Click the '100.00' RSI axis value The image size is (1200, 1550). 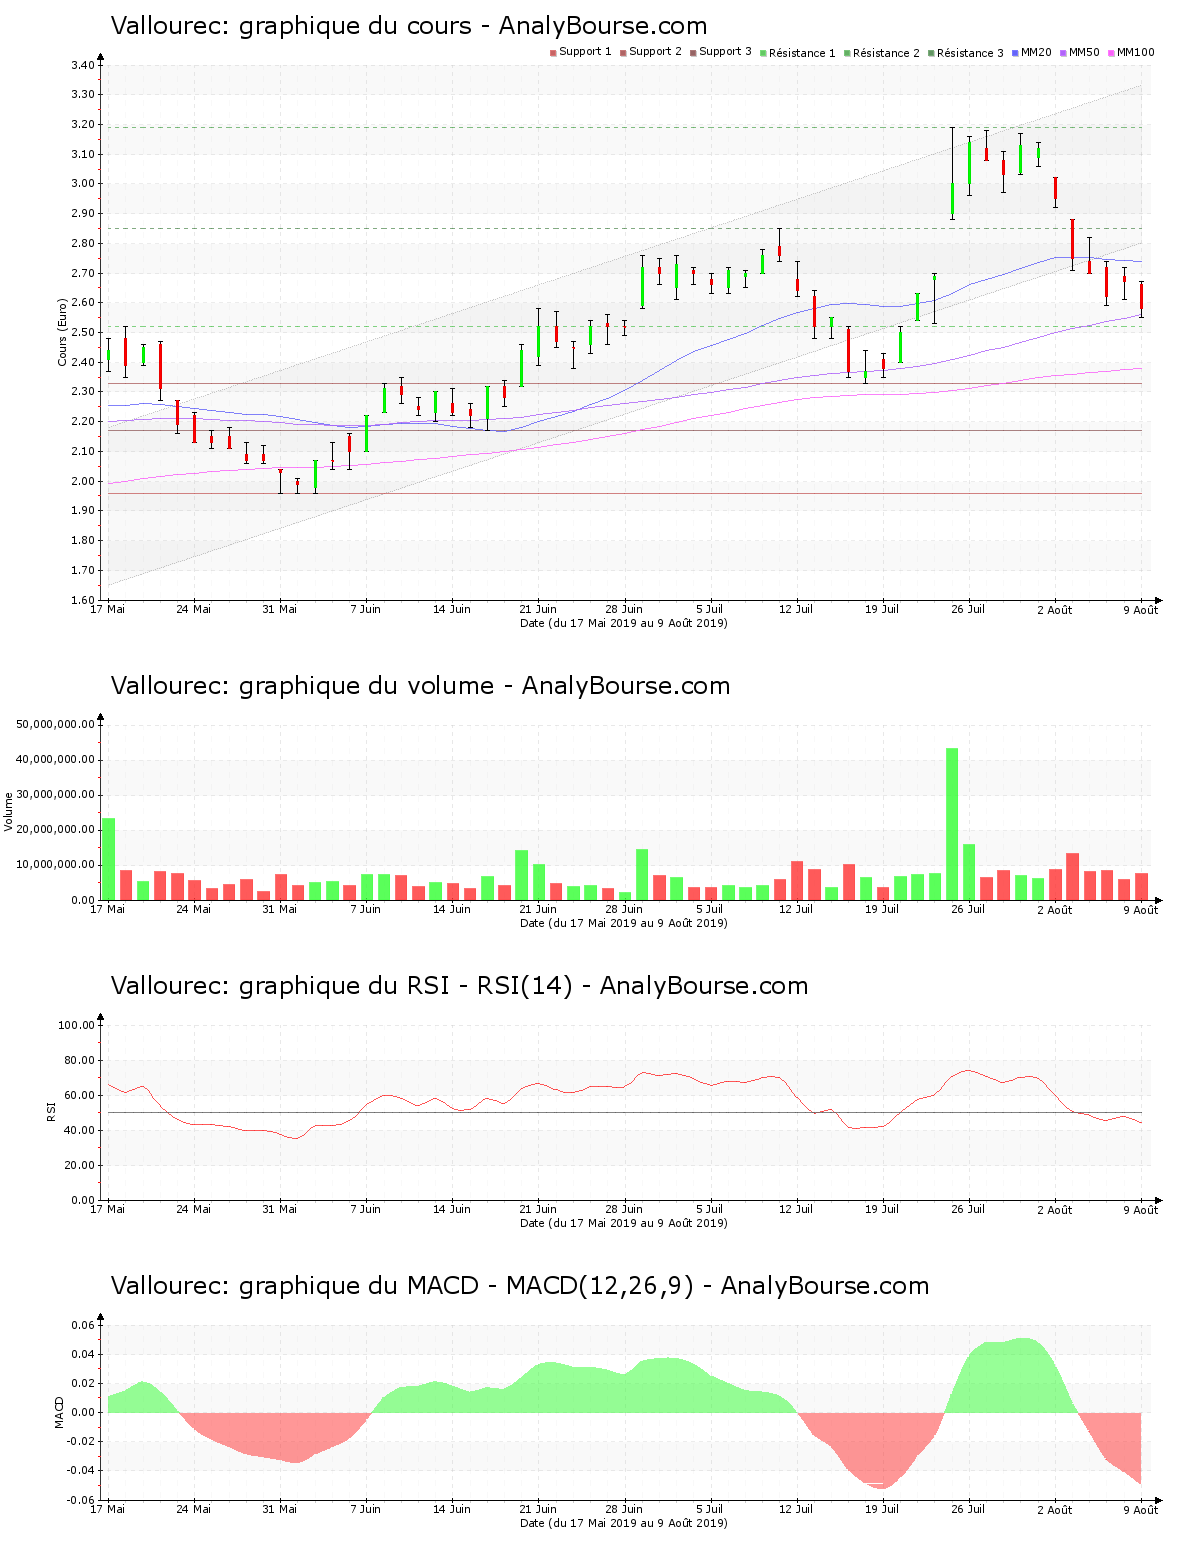[x=77, y=1025]
